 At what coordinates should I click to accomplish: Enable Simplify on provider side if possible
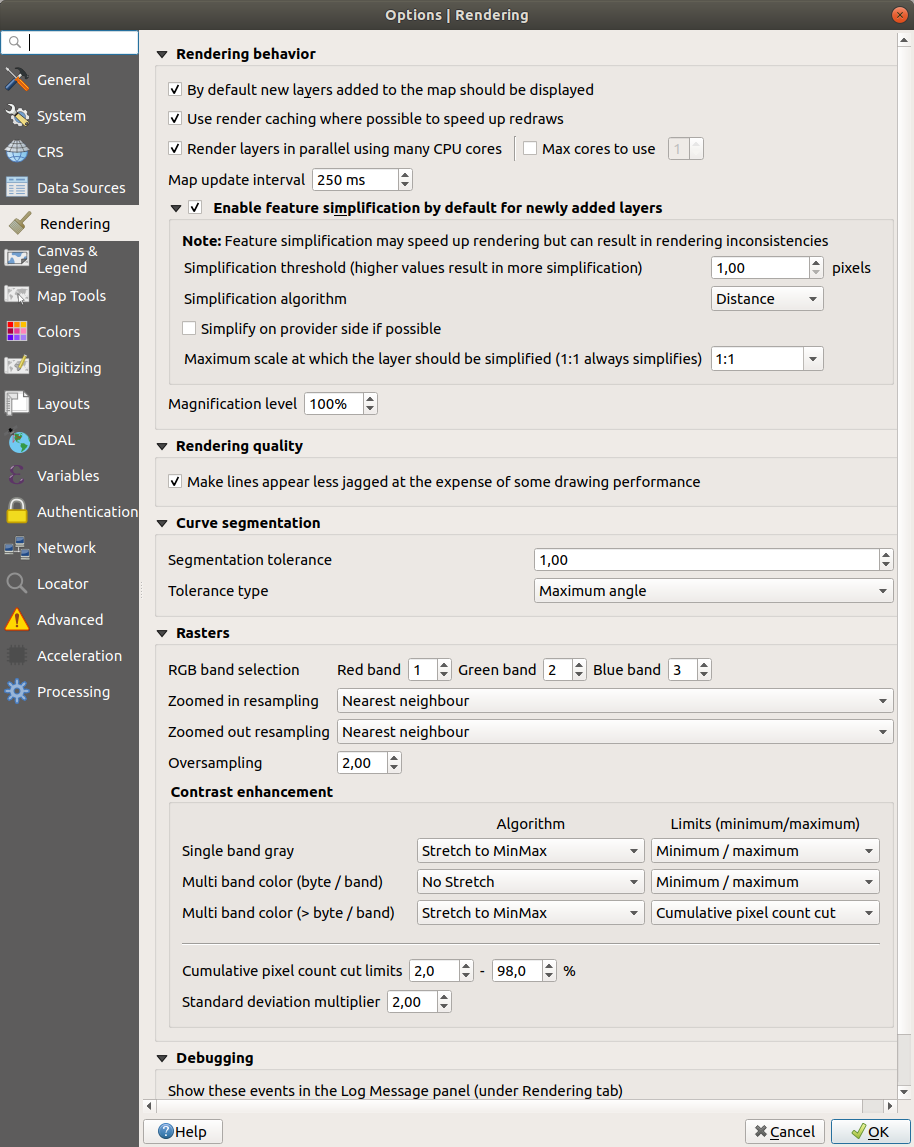(x=189, y=329)
